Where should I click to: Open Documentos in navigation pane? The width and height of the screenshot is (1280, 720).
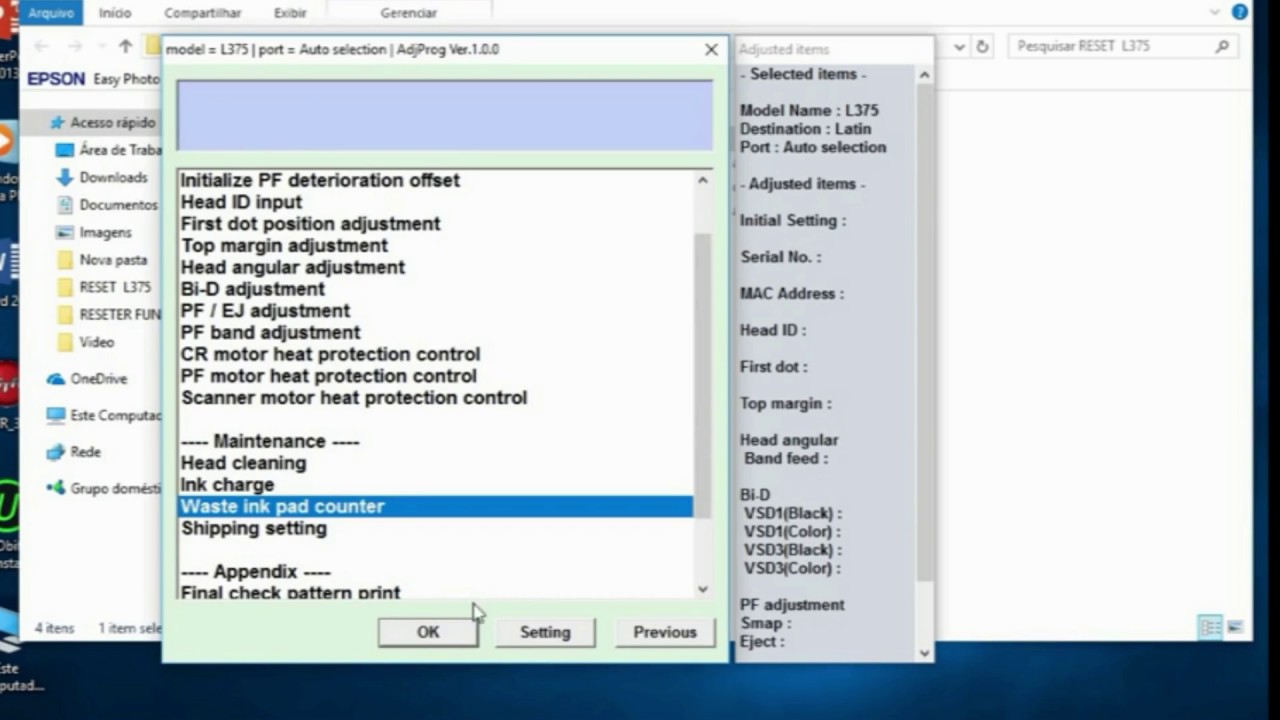(108, 204)
